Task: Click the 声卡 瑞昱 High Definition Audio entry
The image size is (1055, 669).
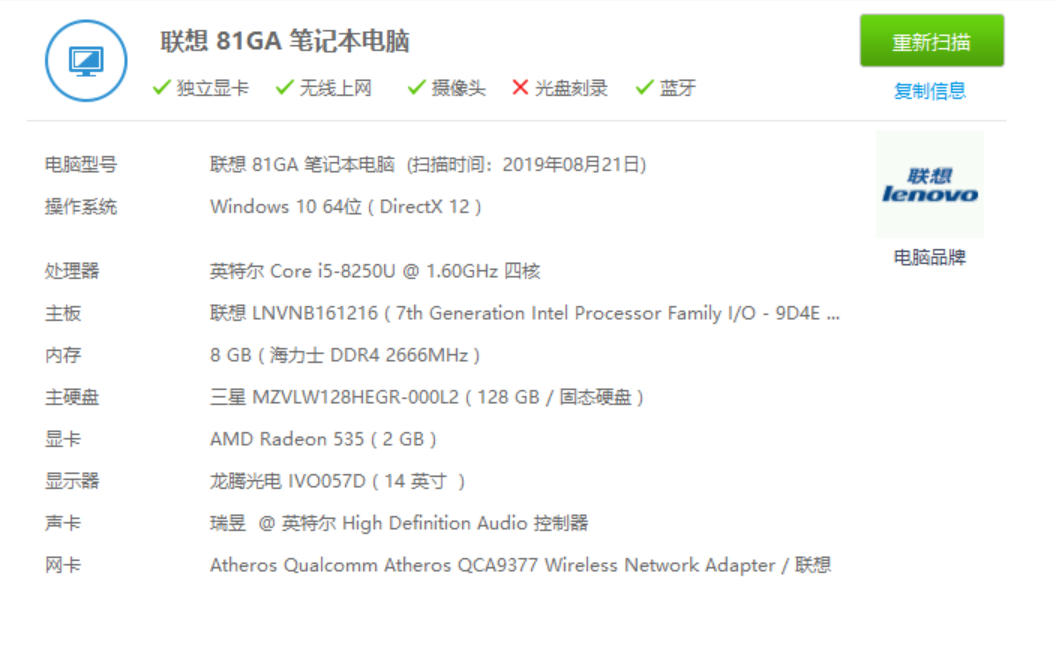Action: 399,524
